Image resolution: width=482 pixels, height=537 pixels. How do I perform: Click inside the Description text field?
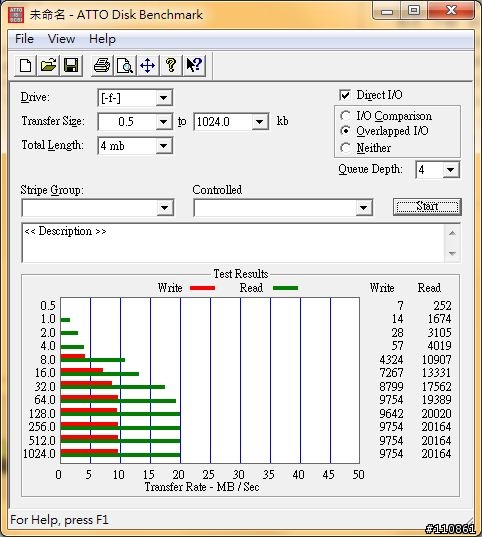click(x=233, y=243)
